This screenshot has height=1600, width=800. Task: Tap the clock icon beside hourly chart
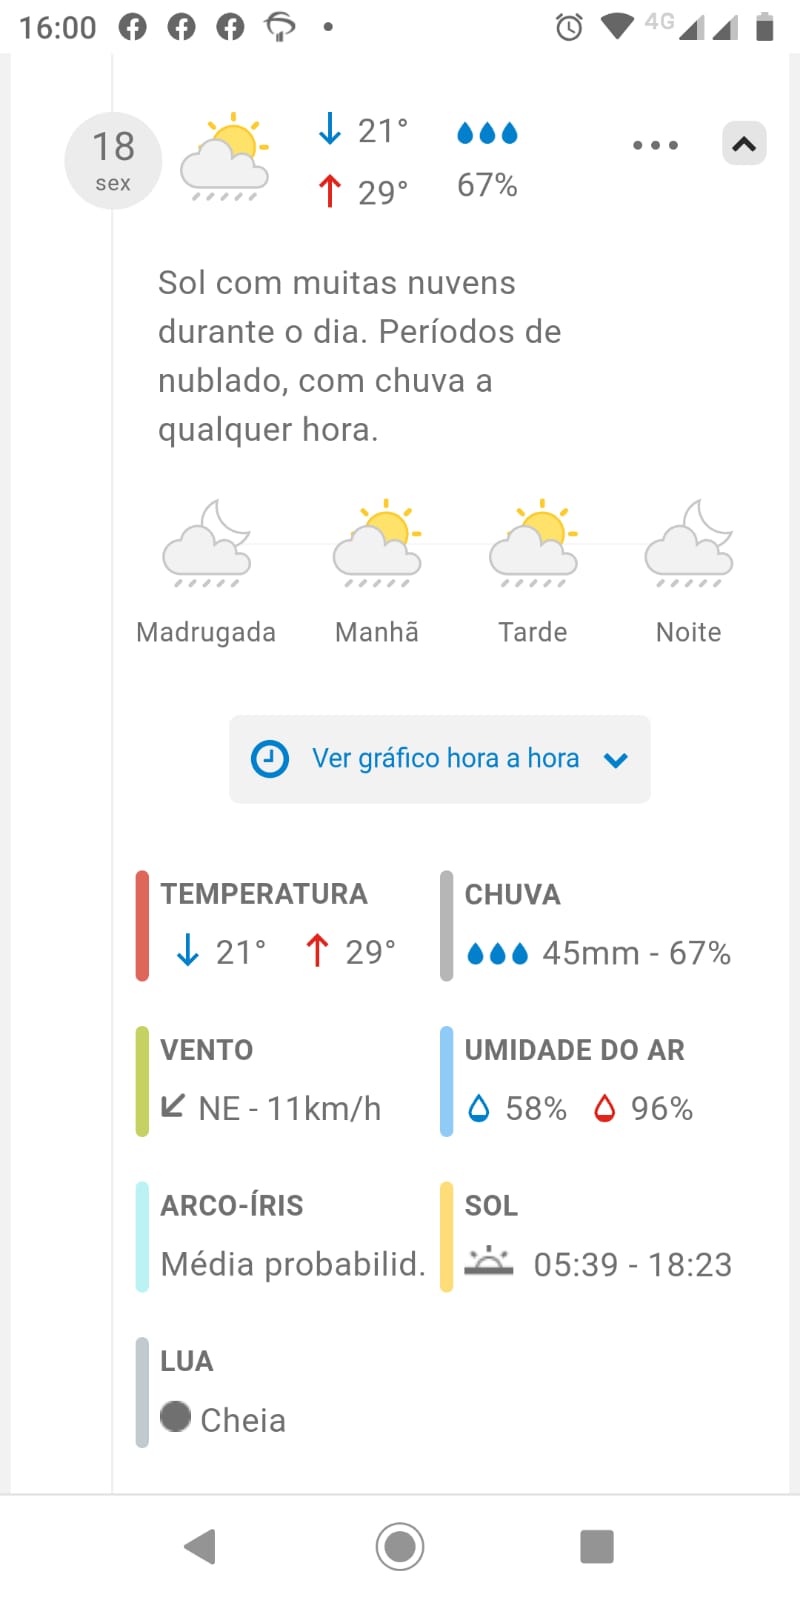(270, 759)
